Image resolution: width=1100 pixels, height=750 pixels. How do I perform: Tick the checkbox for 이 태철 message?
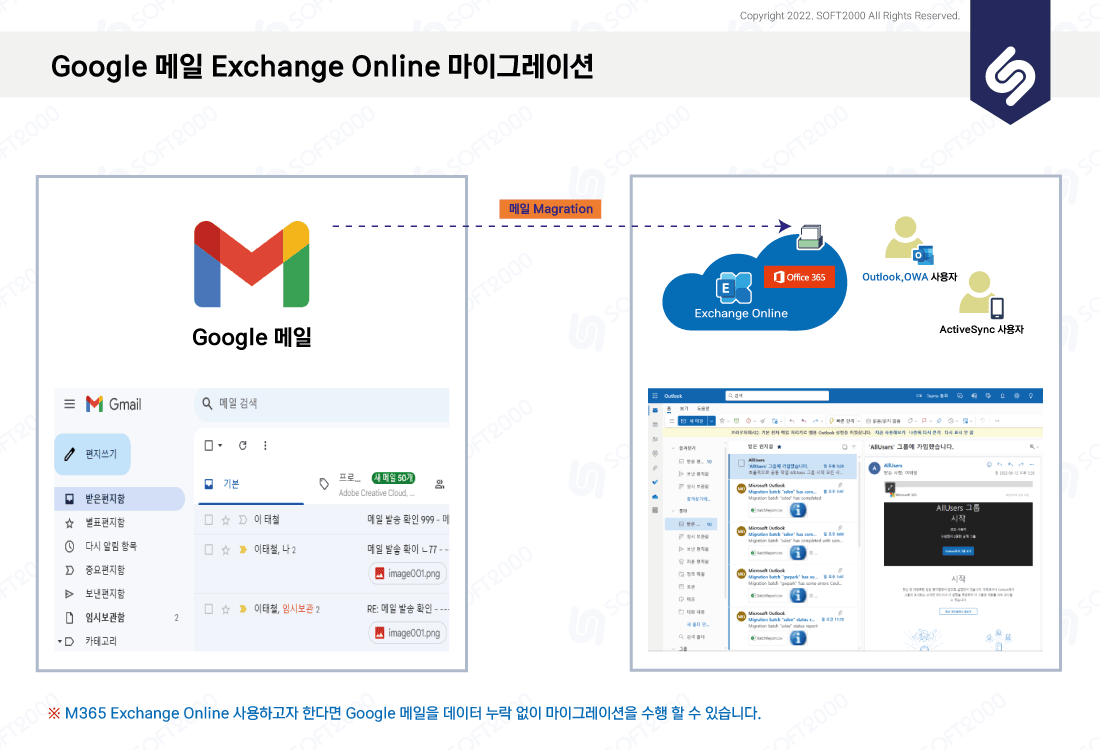(208, 520)
